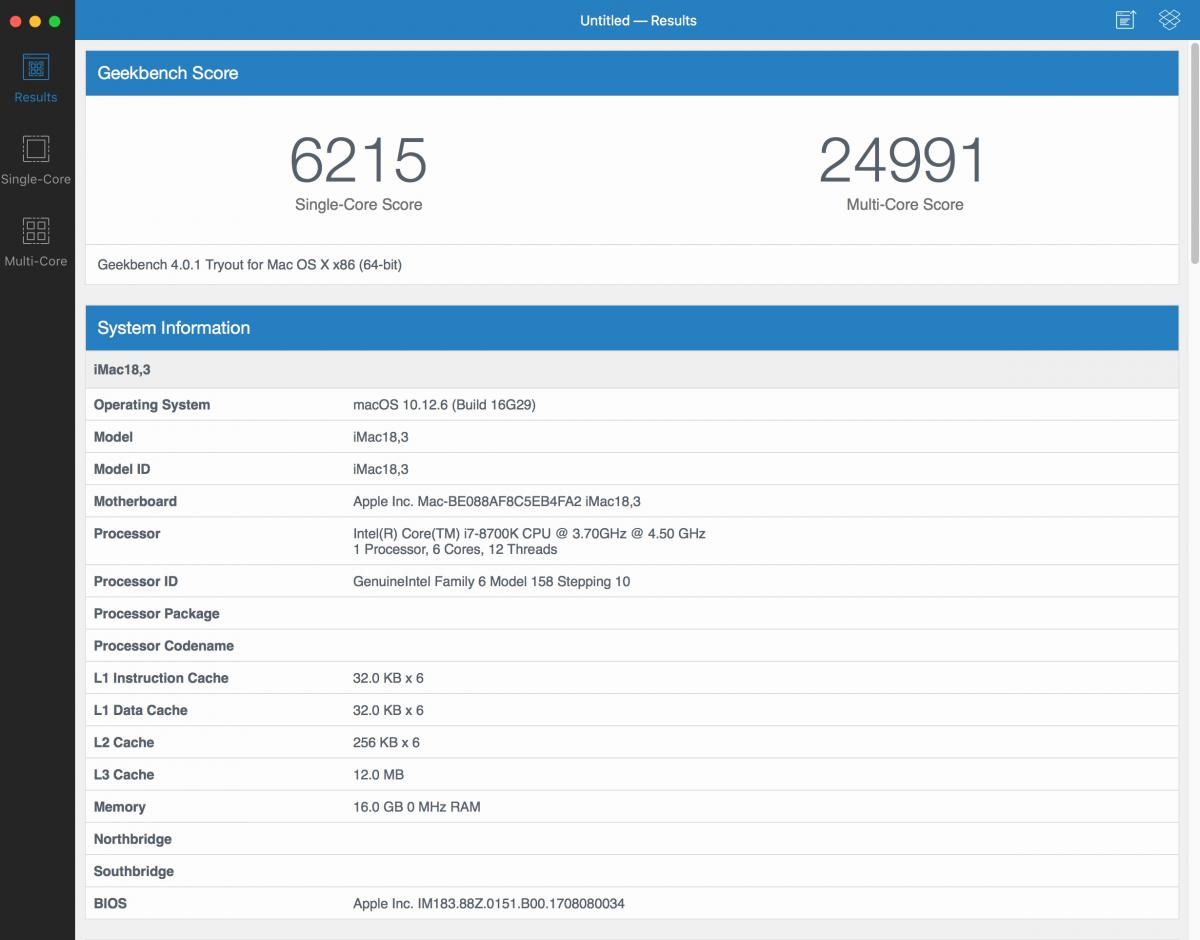Click the L3 Cache row label
The width and height of the screenshot is (1200, 940).
pyautogui.click(x=124, y=774)
